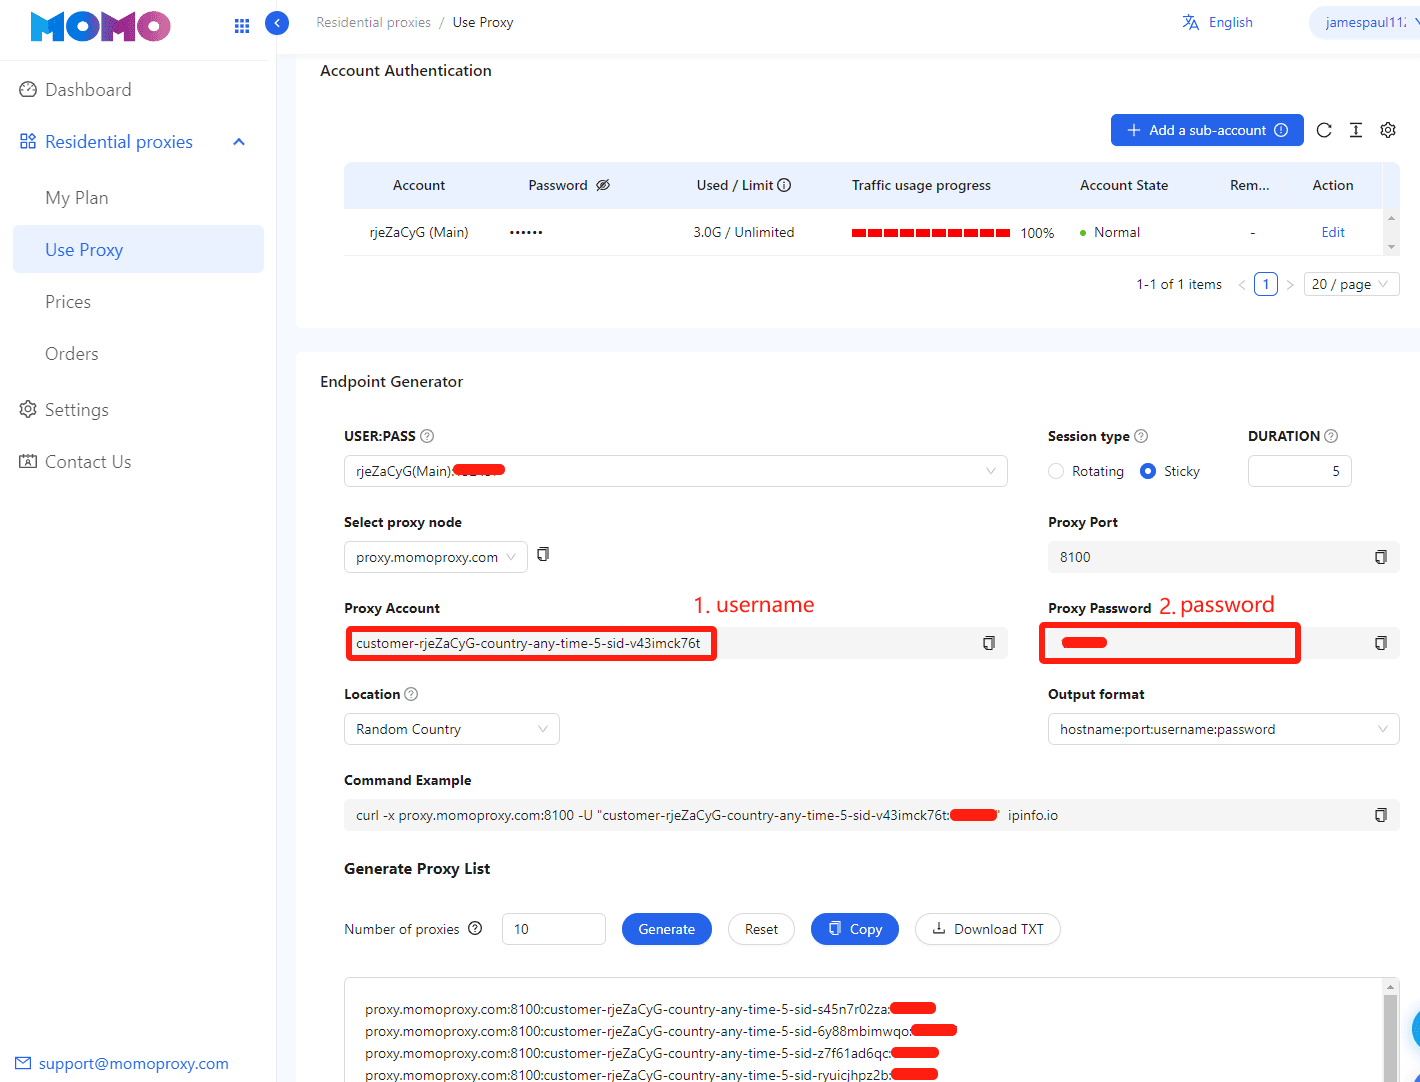Viewport: 1420px width, 1082px height.
Task: Click the Reset button
Action: [761, 929]
